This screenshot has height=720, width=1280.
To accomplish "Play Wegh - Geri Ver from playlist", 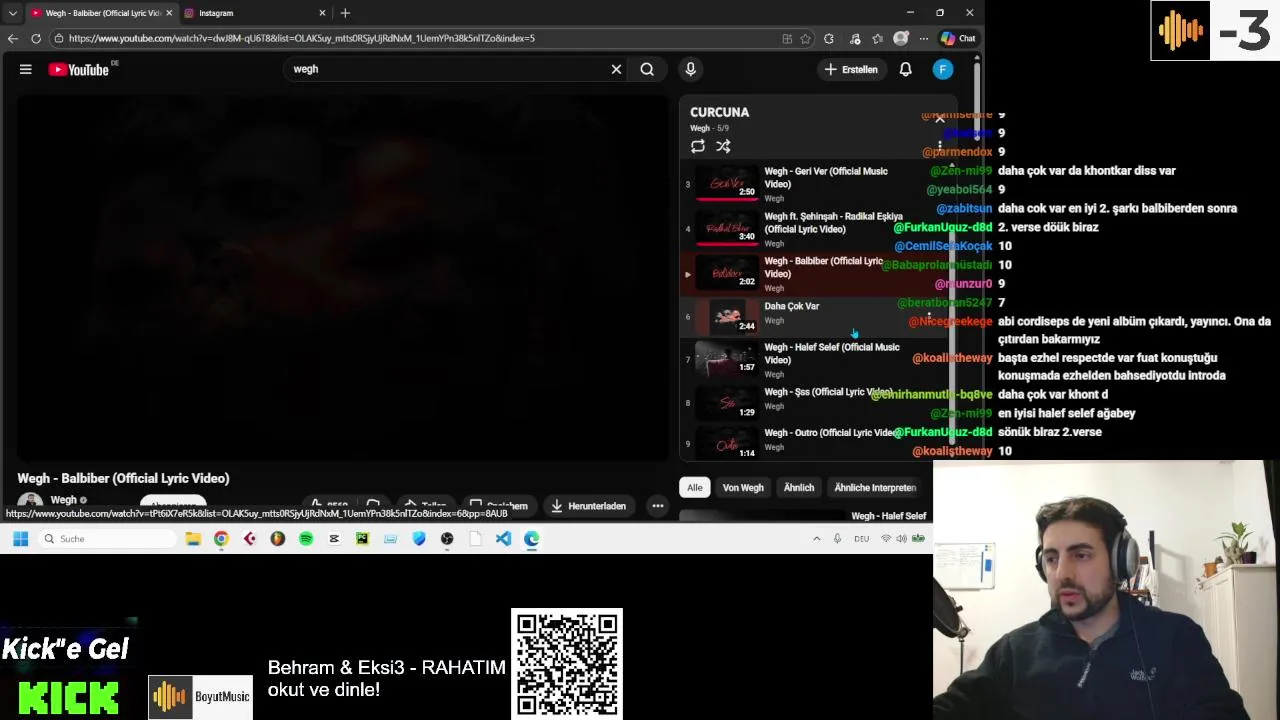I will (815, 184).
